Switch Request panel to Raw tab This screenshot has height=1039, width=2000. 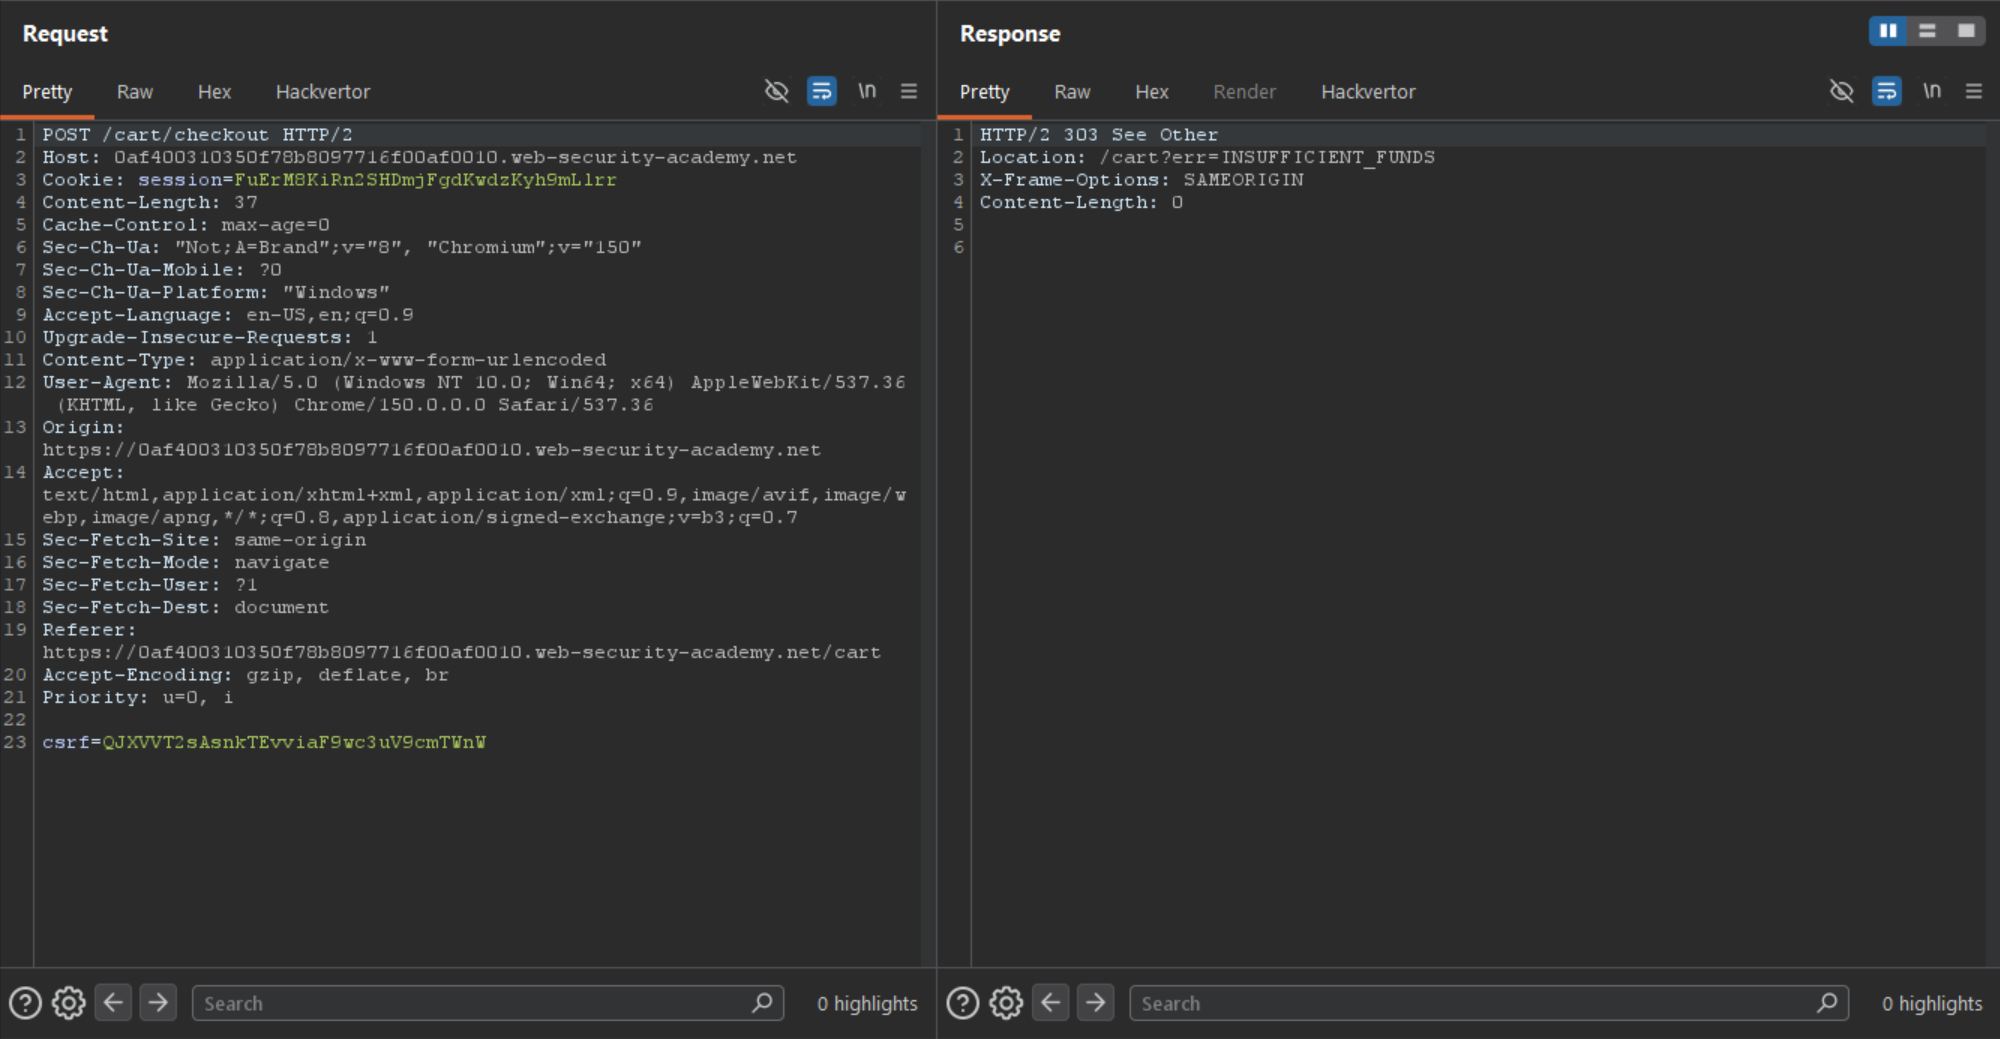coord(134,92)
